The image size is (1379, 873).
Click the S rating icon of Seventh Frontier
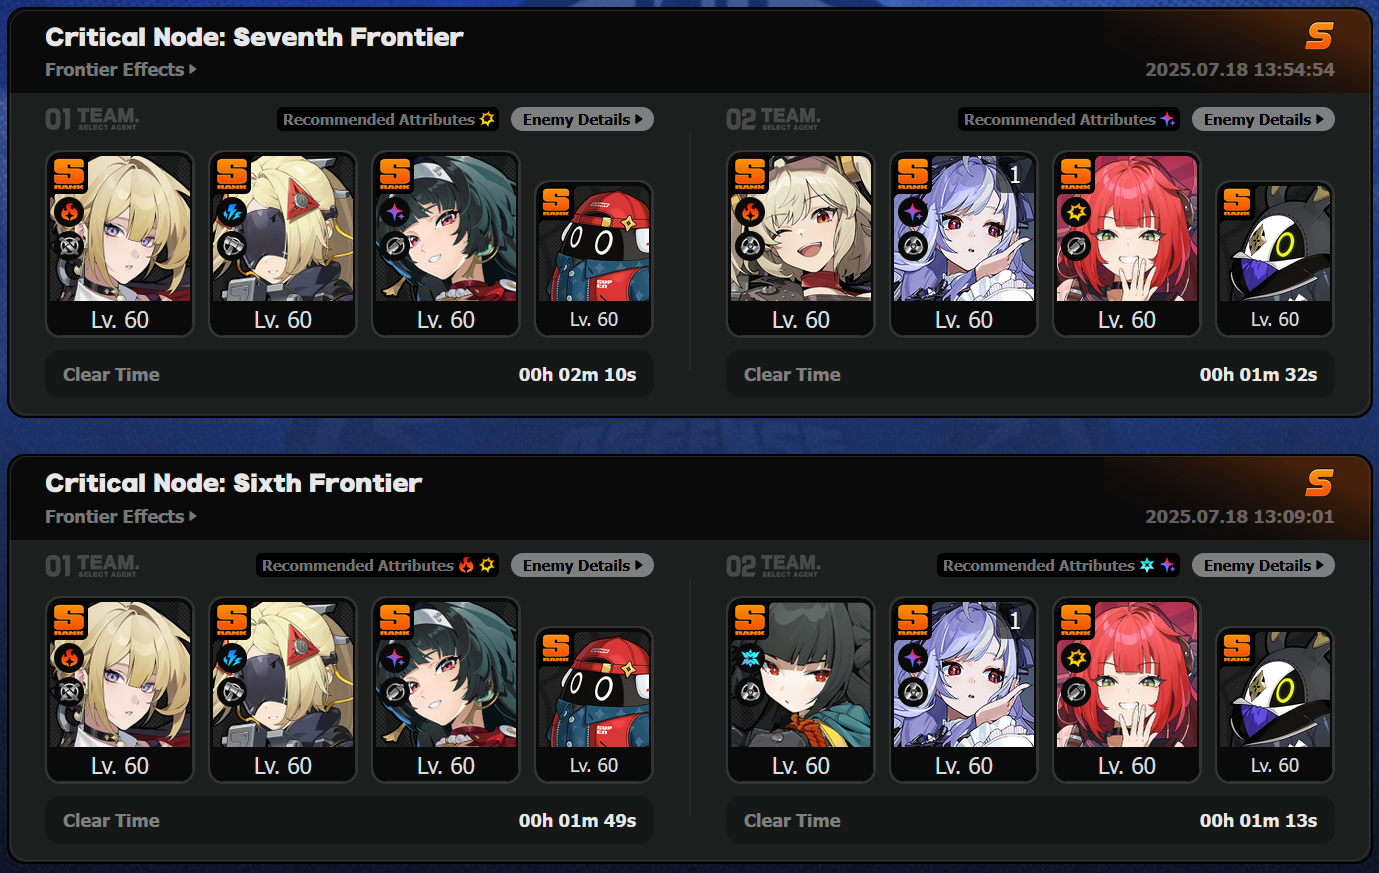[x=1319, y=37]
